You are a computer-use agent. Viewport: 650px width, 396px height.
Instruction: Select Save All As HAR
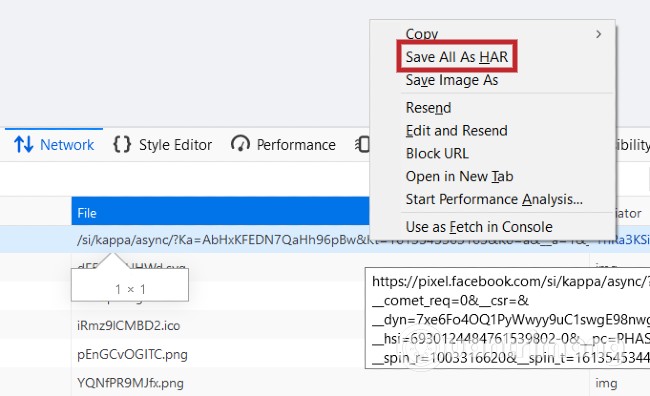pos(456,57)
